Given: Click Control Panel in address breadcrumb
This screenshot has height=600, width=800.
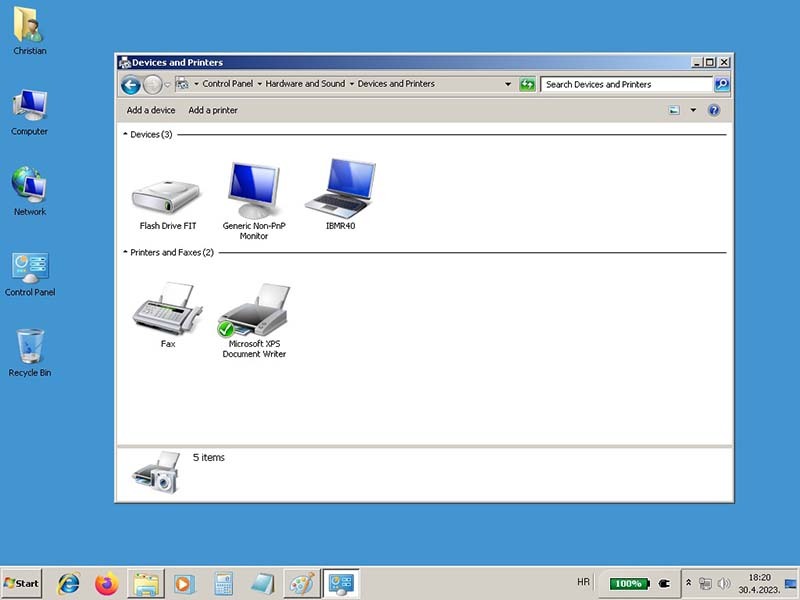Looking at the screenshot, I should 227,84.
